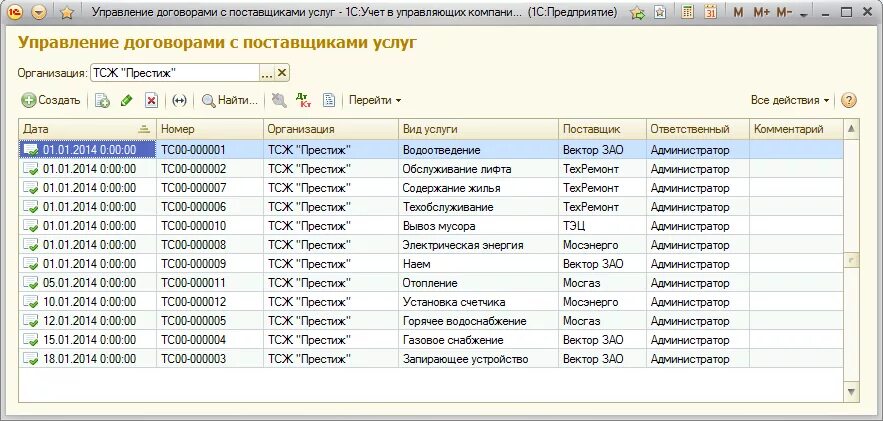This screenshot has width=883, height=421.
Task: Open the history star-page icon
Action: pos(660,12)
